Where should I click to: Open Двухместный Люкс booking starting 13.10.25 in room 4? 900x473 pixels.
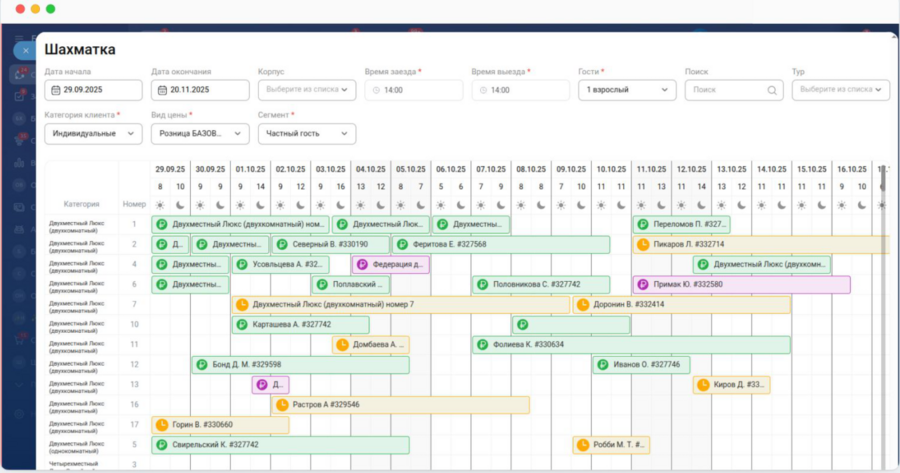point(762,265)
